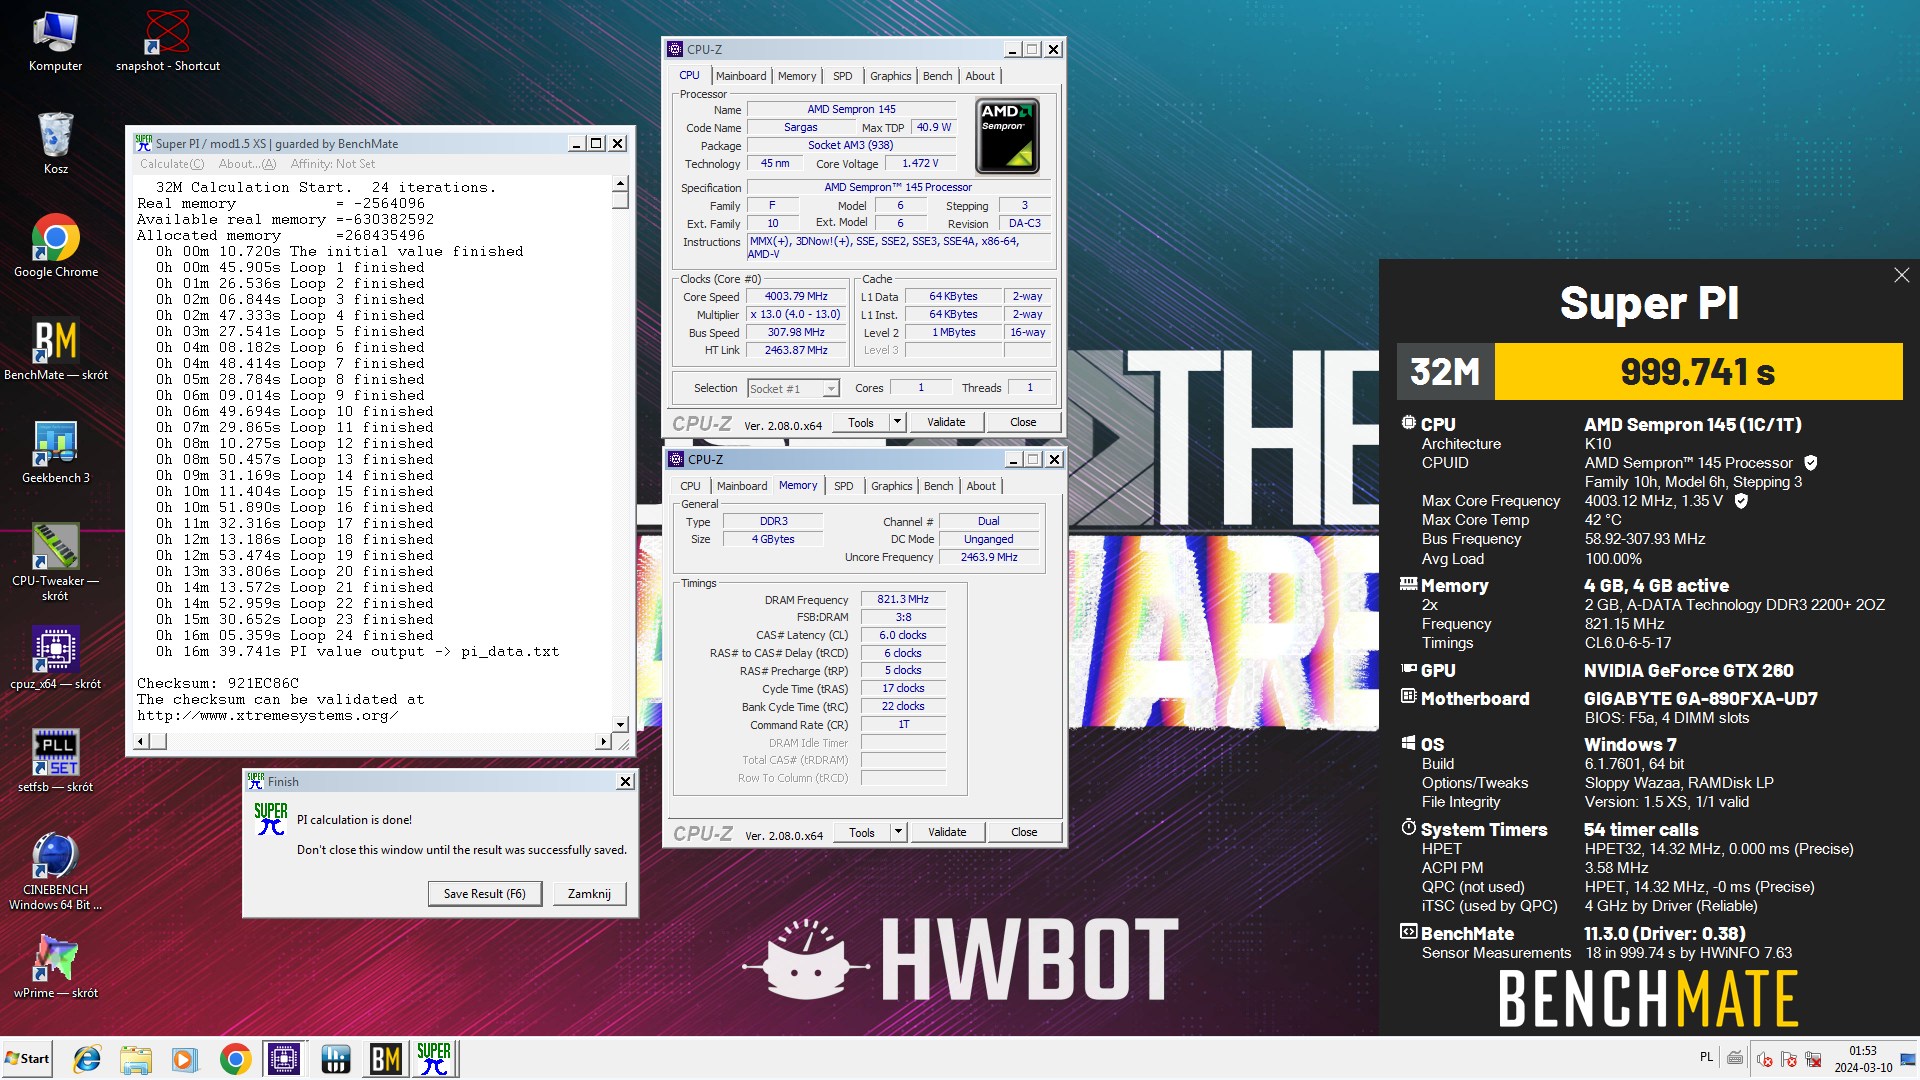
Task: Click the Tools button in upper CPU-Z
Action: pos(861,422)
